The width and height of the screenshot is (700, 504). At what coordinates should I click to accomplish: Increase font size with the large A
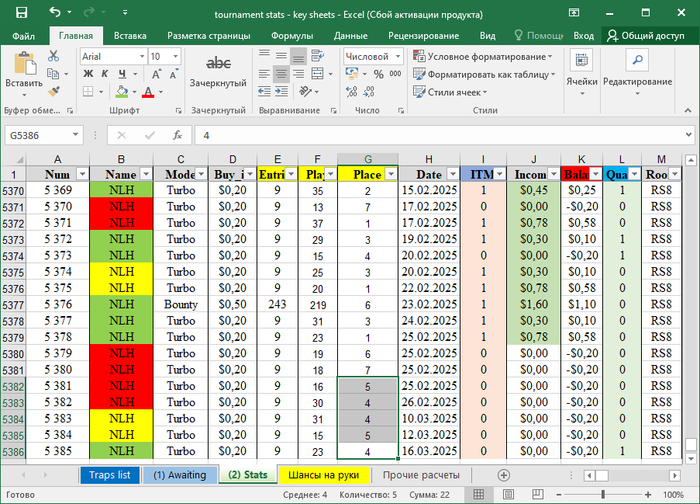click(x=156, y=74)
